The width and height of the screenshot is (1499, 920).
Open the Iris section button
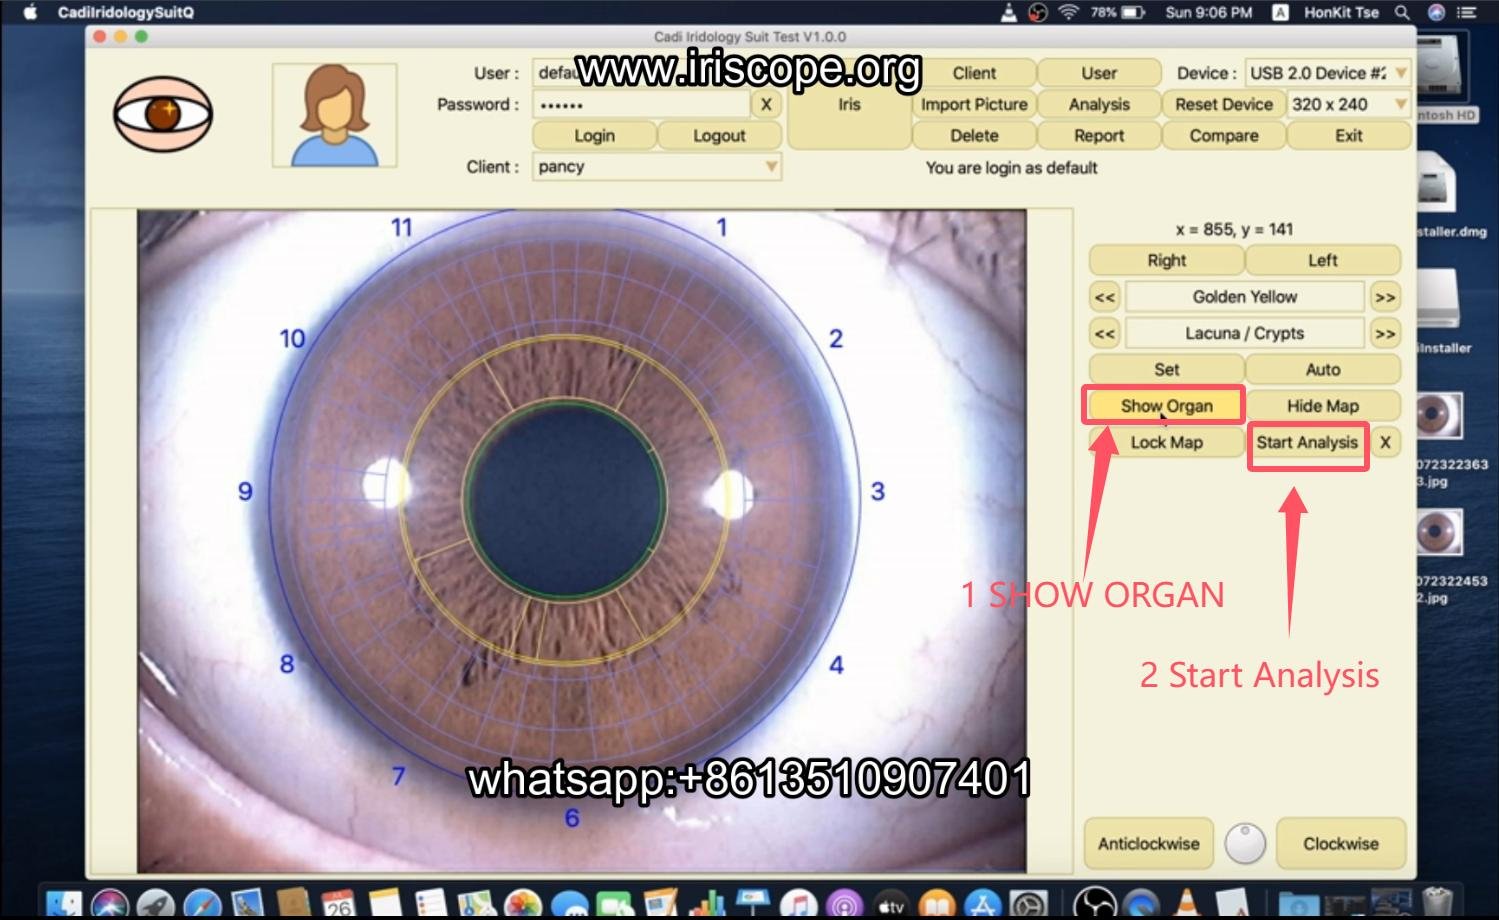point(849,104)
